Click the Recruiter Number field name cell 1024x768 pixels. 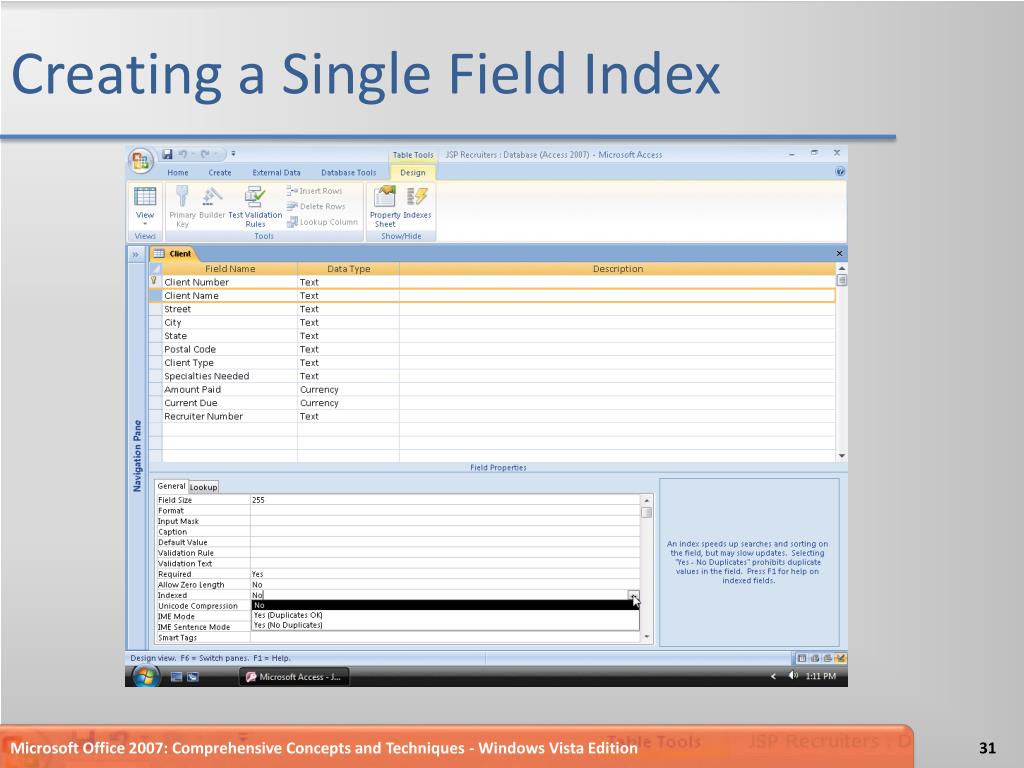pyautogui.click(x=229, y=416)
